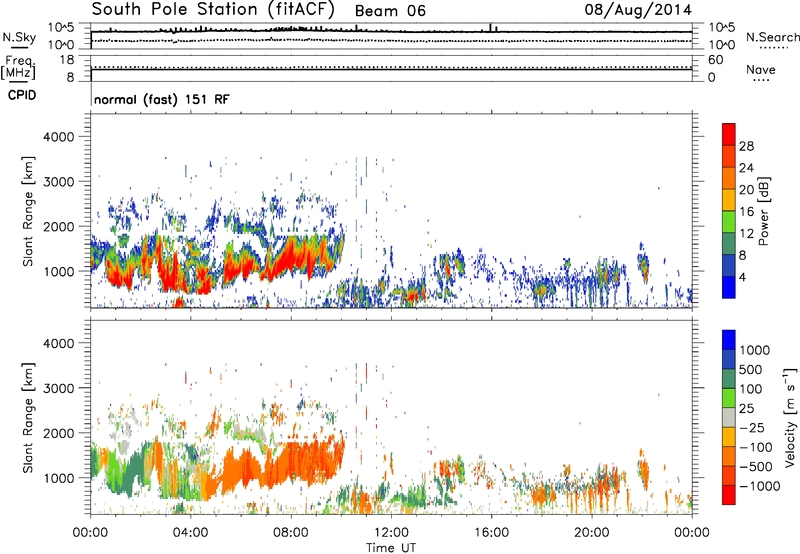Click the Slant Range title of power panel

[28, 211]
